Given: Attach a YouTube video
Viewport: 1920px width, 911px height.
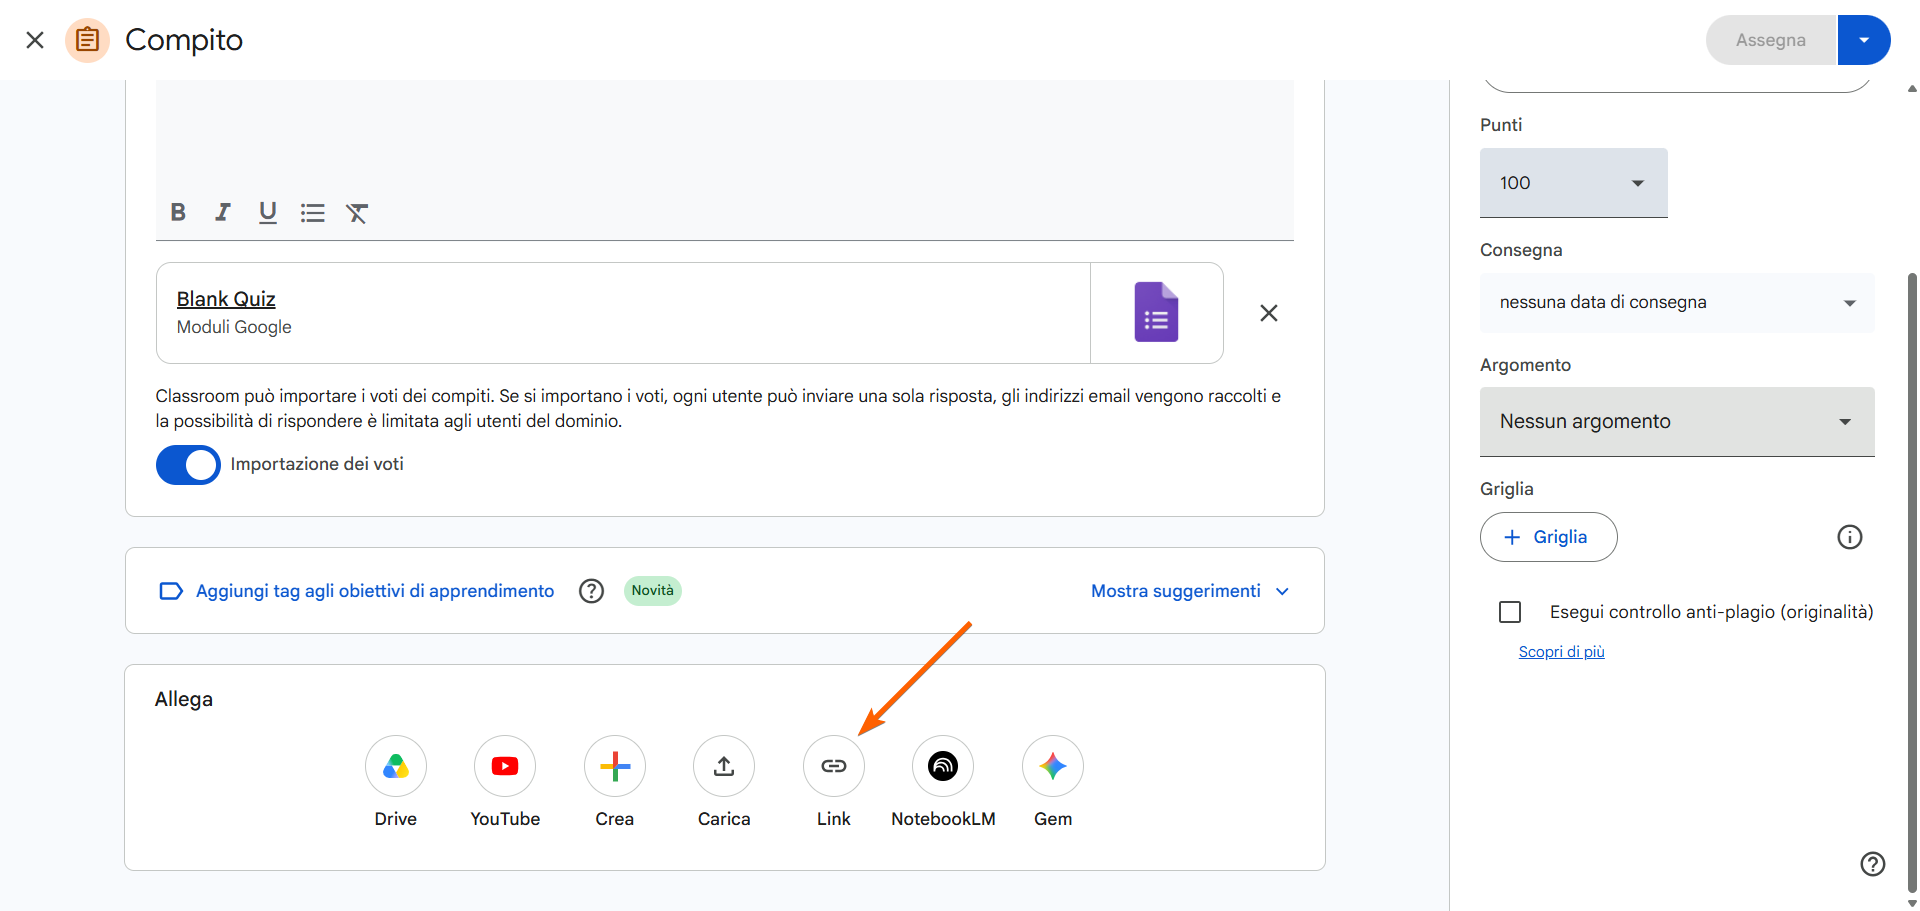Looking at the screenshot, I should 505,766.
